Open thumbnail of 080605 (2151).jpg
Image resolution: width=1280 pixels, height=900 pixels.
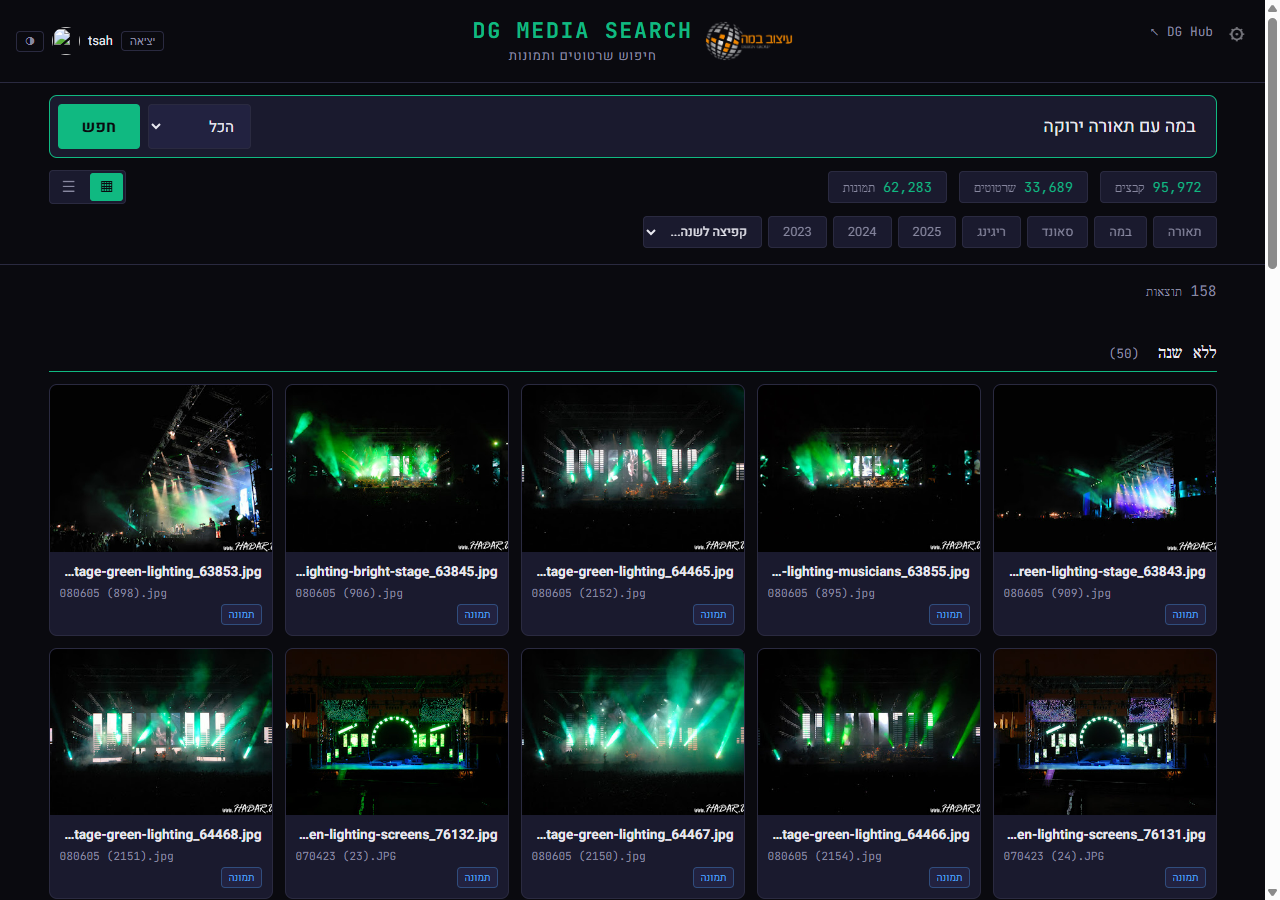click(x=161, y=732)
